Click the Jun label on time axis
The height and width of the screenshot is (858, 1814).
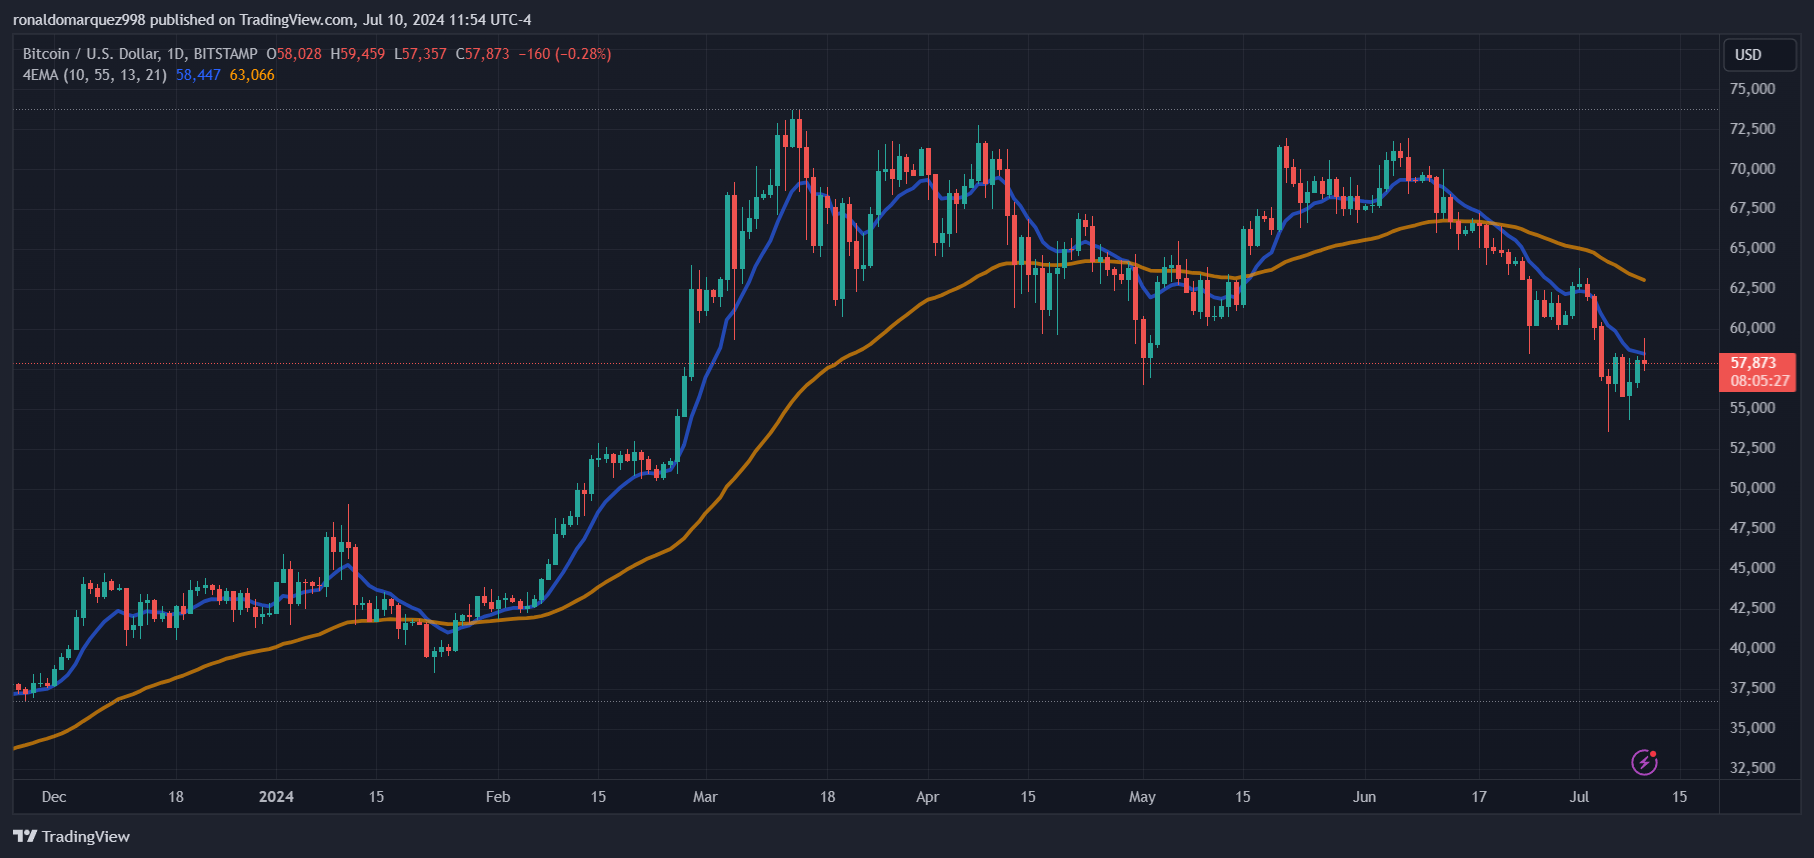click(x=1364, y=797)
